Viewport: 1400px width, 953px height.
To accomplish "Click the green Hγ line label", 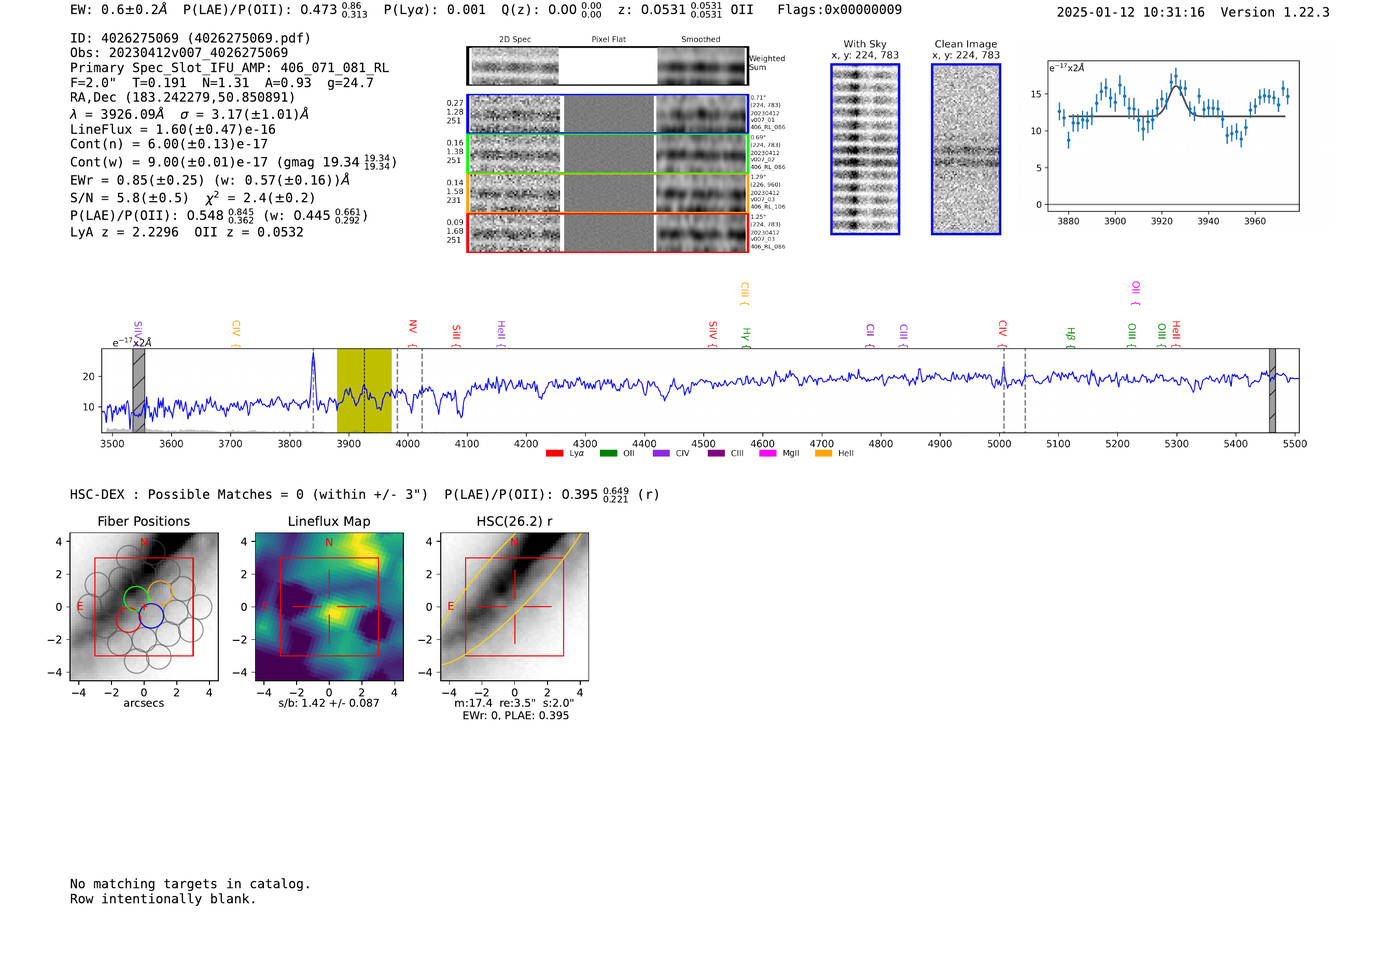I will [x=746, y=337].
